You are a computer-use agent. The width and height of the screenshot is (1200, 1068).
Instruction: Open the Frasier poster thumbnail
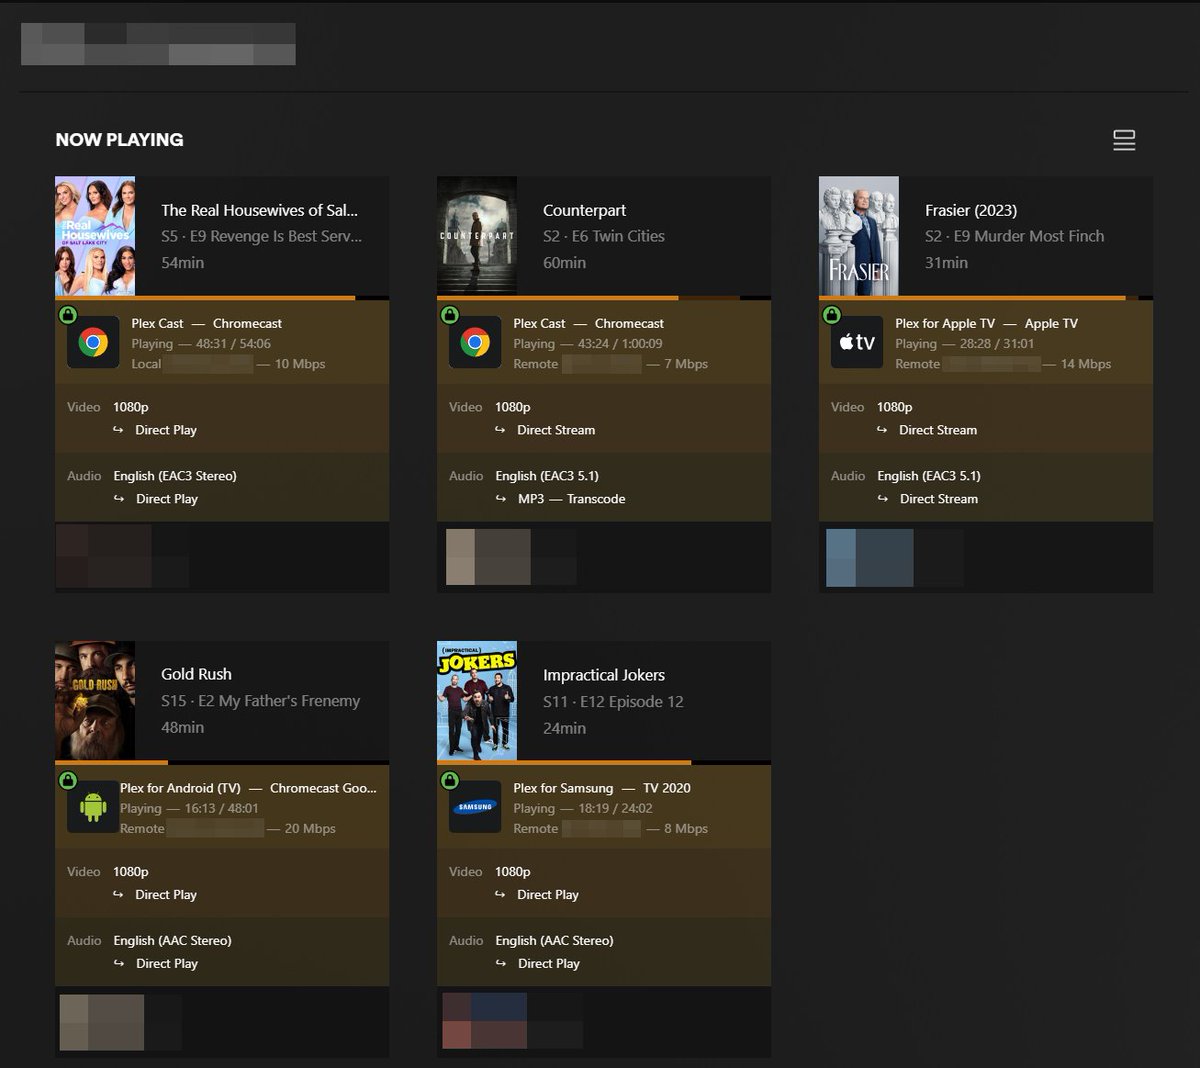coord(859,236)
